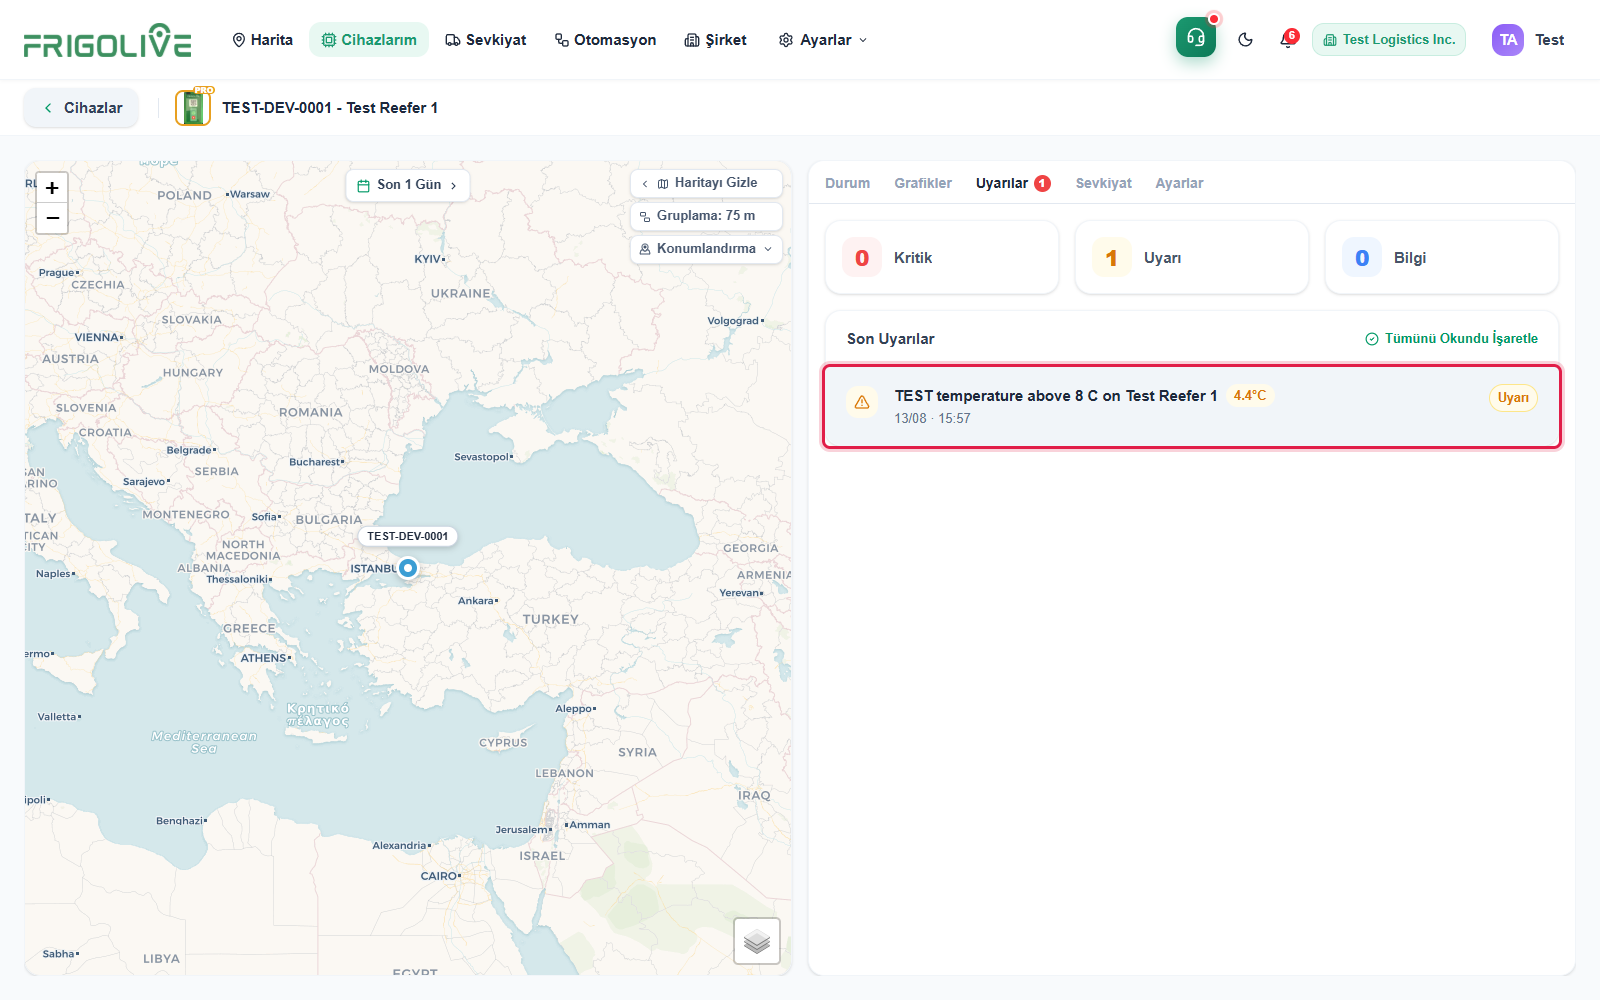Screen dimensions: 1600x1000
Task: Open the notifications bell
Action: [1287, 40]
